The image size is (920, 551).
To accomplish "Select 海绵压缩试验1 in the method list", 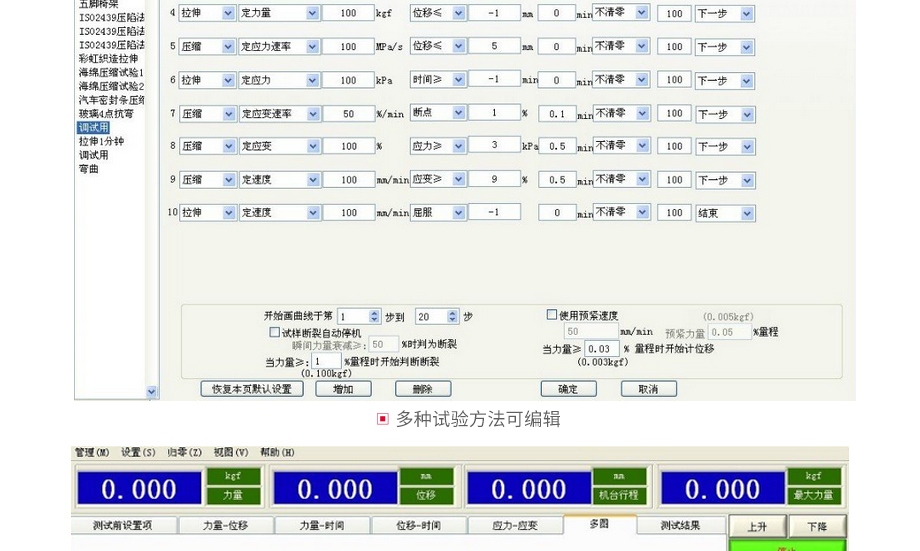I will pos(111,73).
